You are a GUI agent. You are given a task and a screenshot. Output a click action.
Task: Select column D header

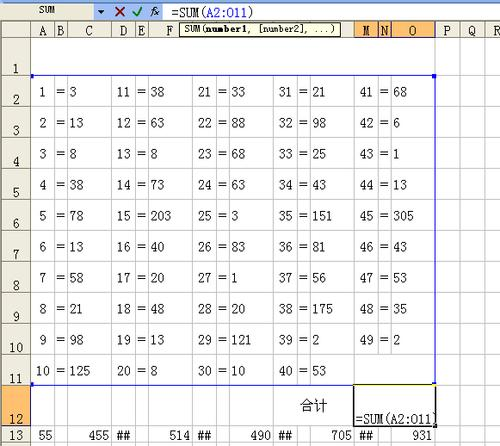pos(123,31)
